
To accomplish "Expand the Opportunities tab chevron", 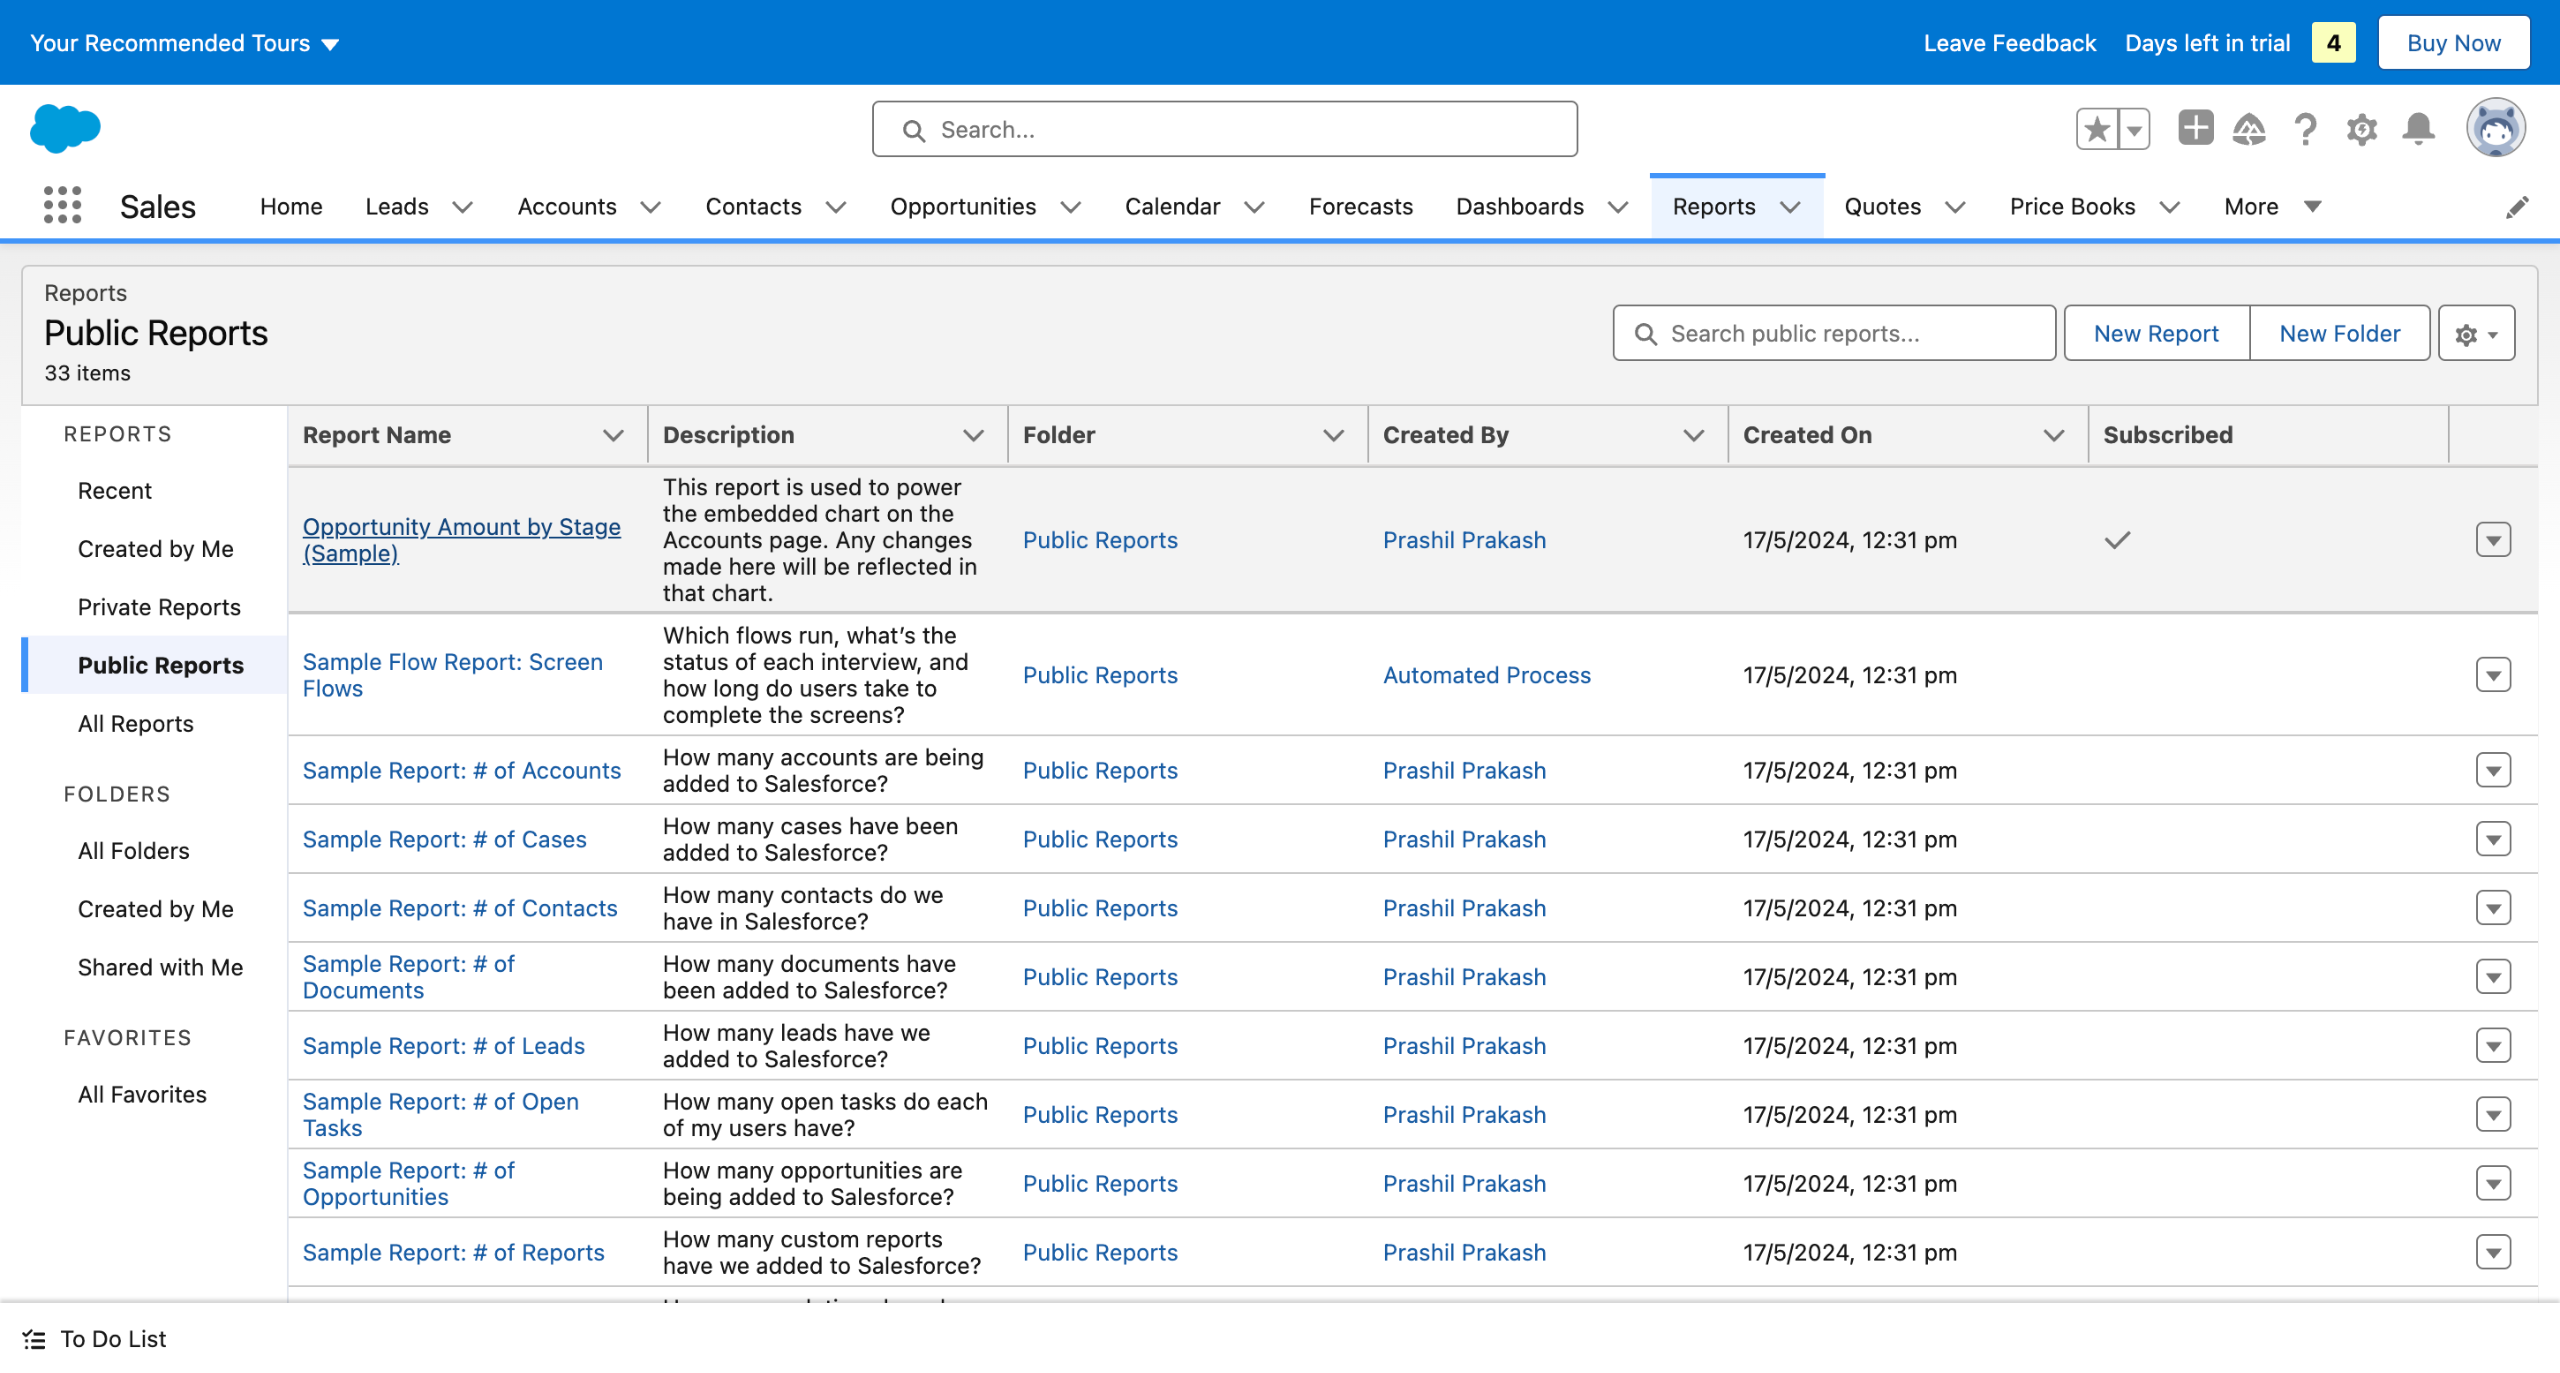I will 1070,207.
